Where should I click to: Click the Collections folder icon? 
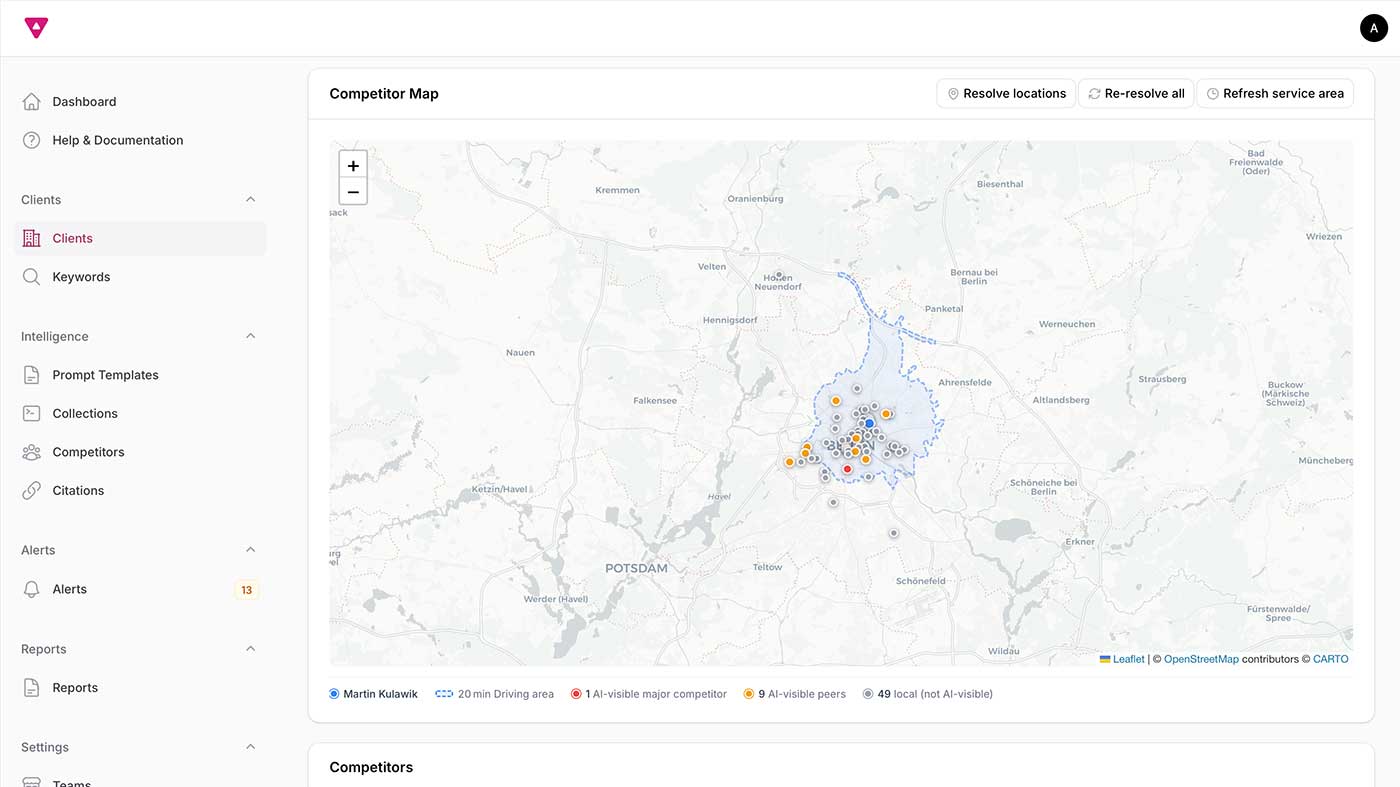click(31, 413)
